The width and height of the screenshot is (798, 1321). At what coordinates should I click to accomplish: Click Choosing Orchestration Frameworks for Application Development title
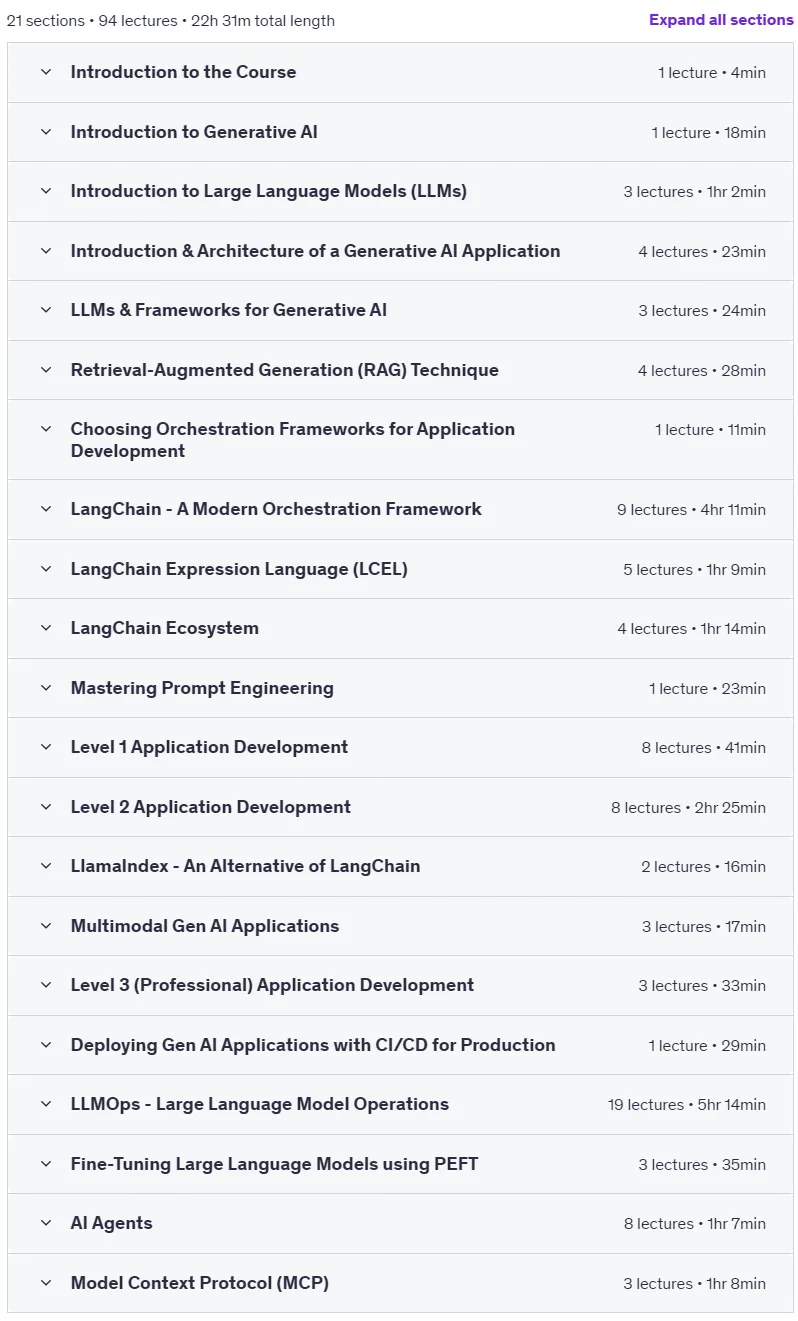[293, 440]
